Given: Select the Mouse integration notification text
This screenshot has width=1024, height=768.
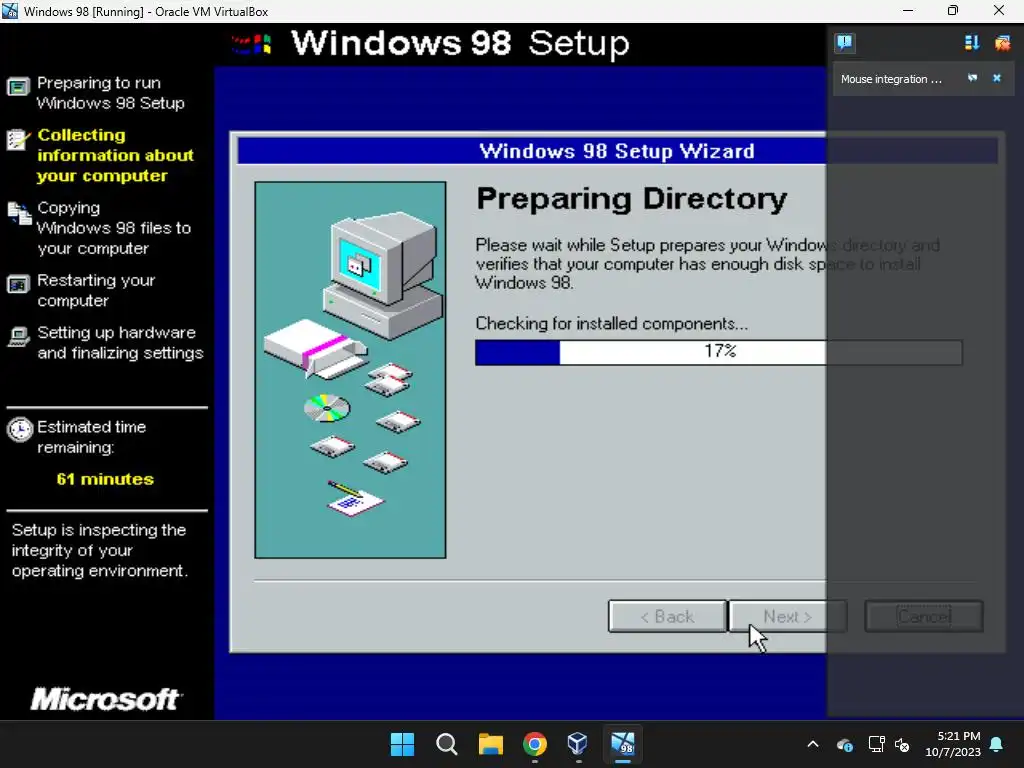Looking at the screenshot, I should [891, 79].
